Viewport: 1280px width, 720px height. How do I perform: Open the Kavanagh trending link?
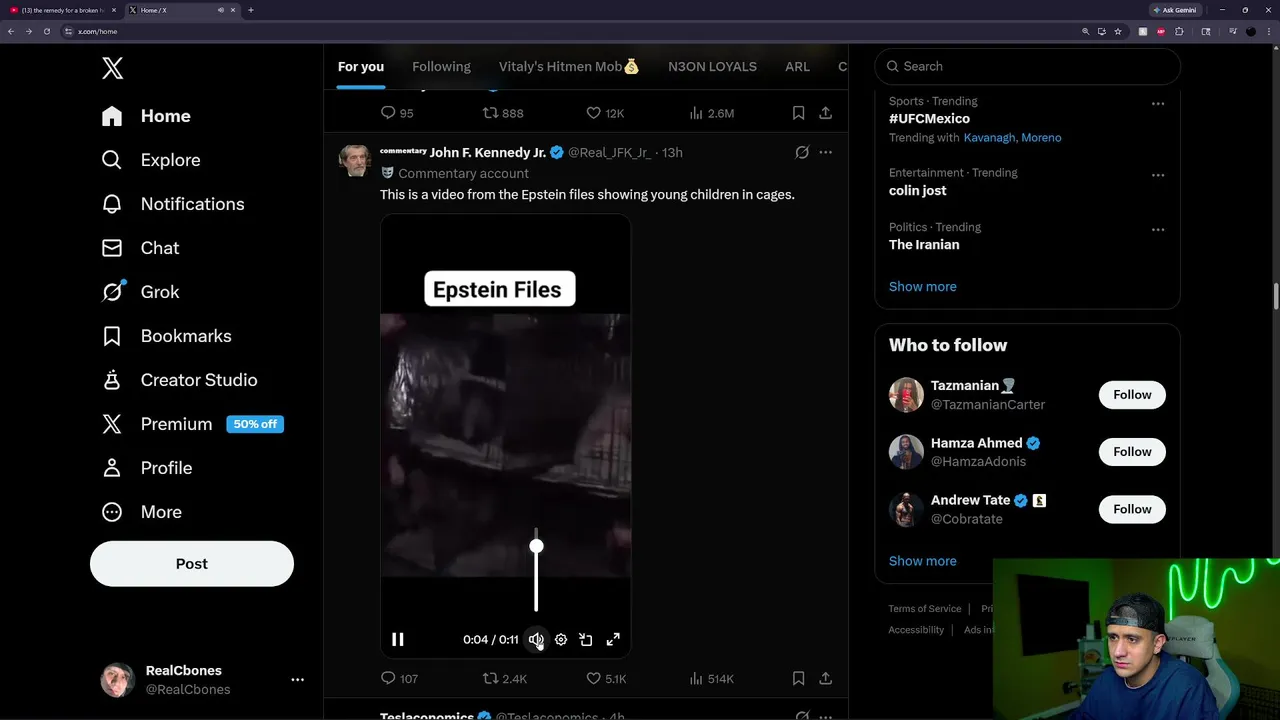point(989,138)
